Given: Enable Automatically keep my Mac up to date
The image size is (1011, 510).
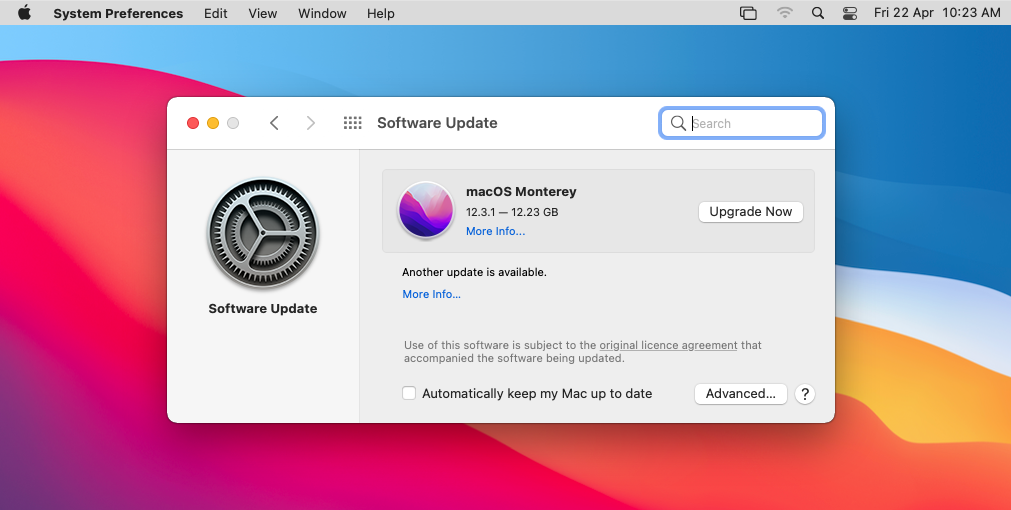Looking at the screenshot, I should 409,393.
